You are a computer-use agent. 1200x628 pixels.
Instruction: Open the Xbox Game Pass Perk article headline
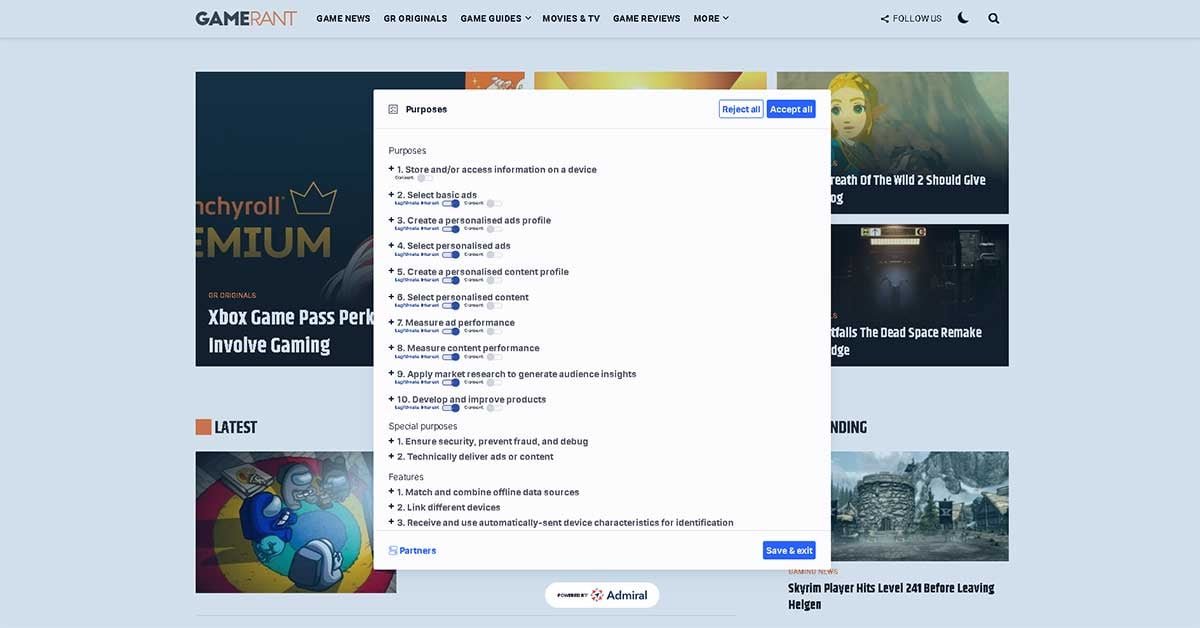click(290, 331)
